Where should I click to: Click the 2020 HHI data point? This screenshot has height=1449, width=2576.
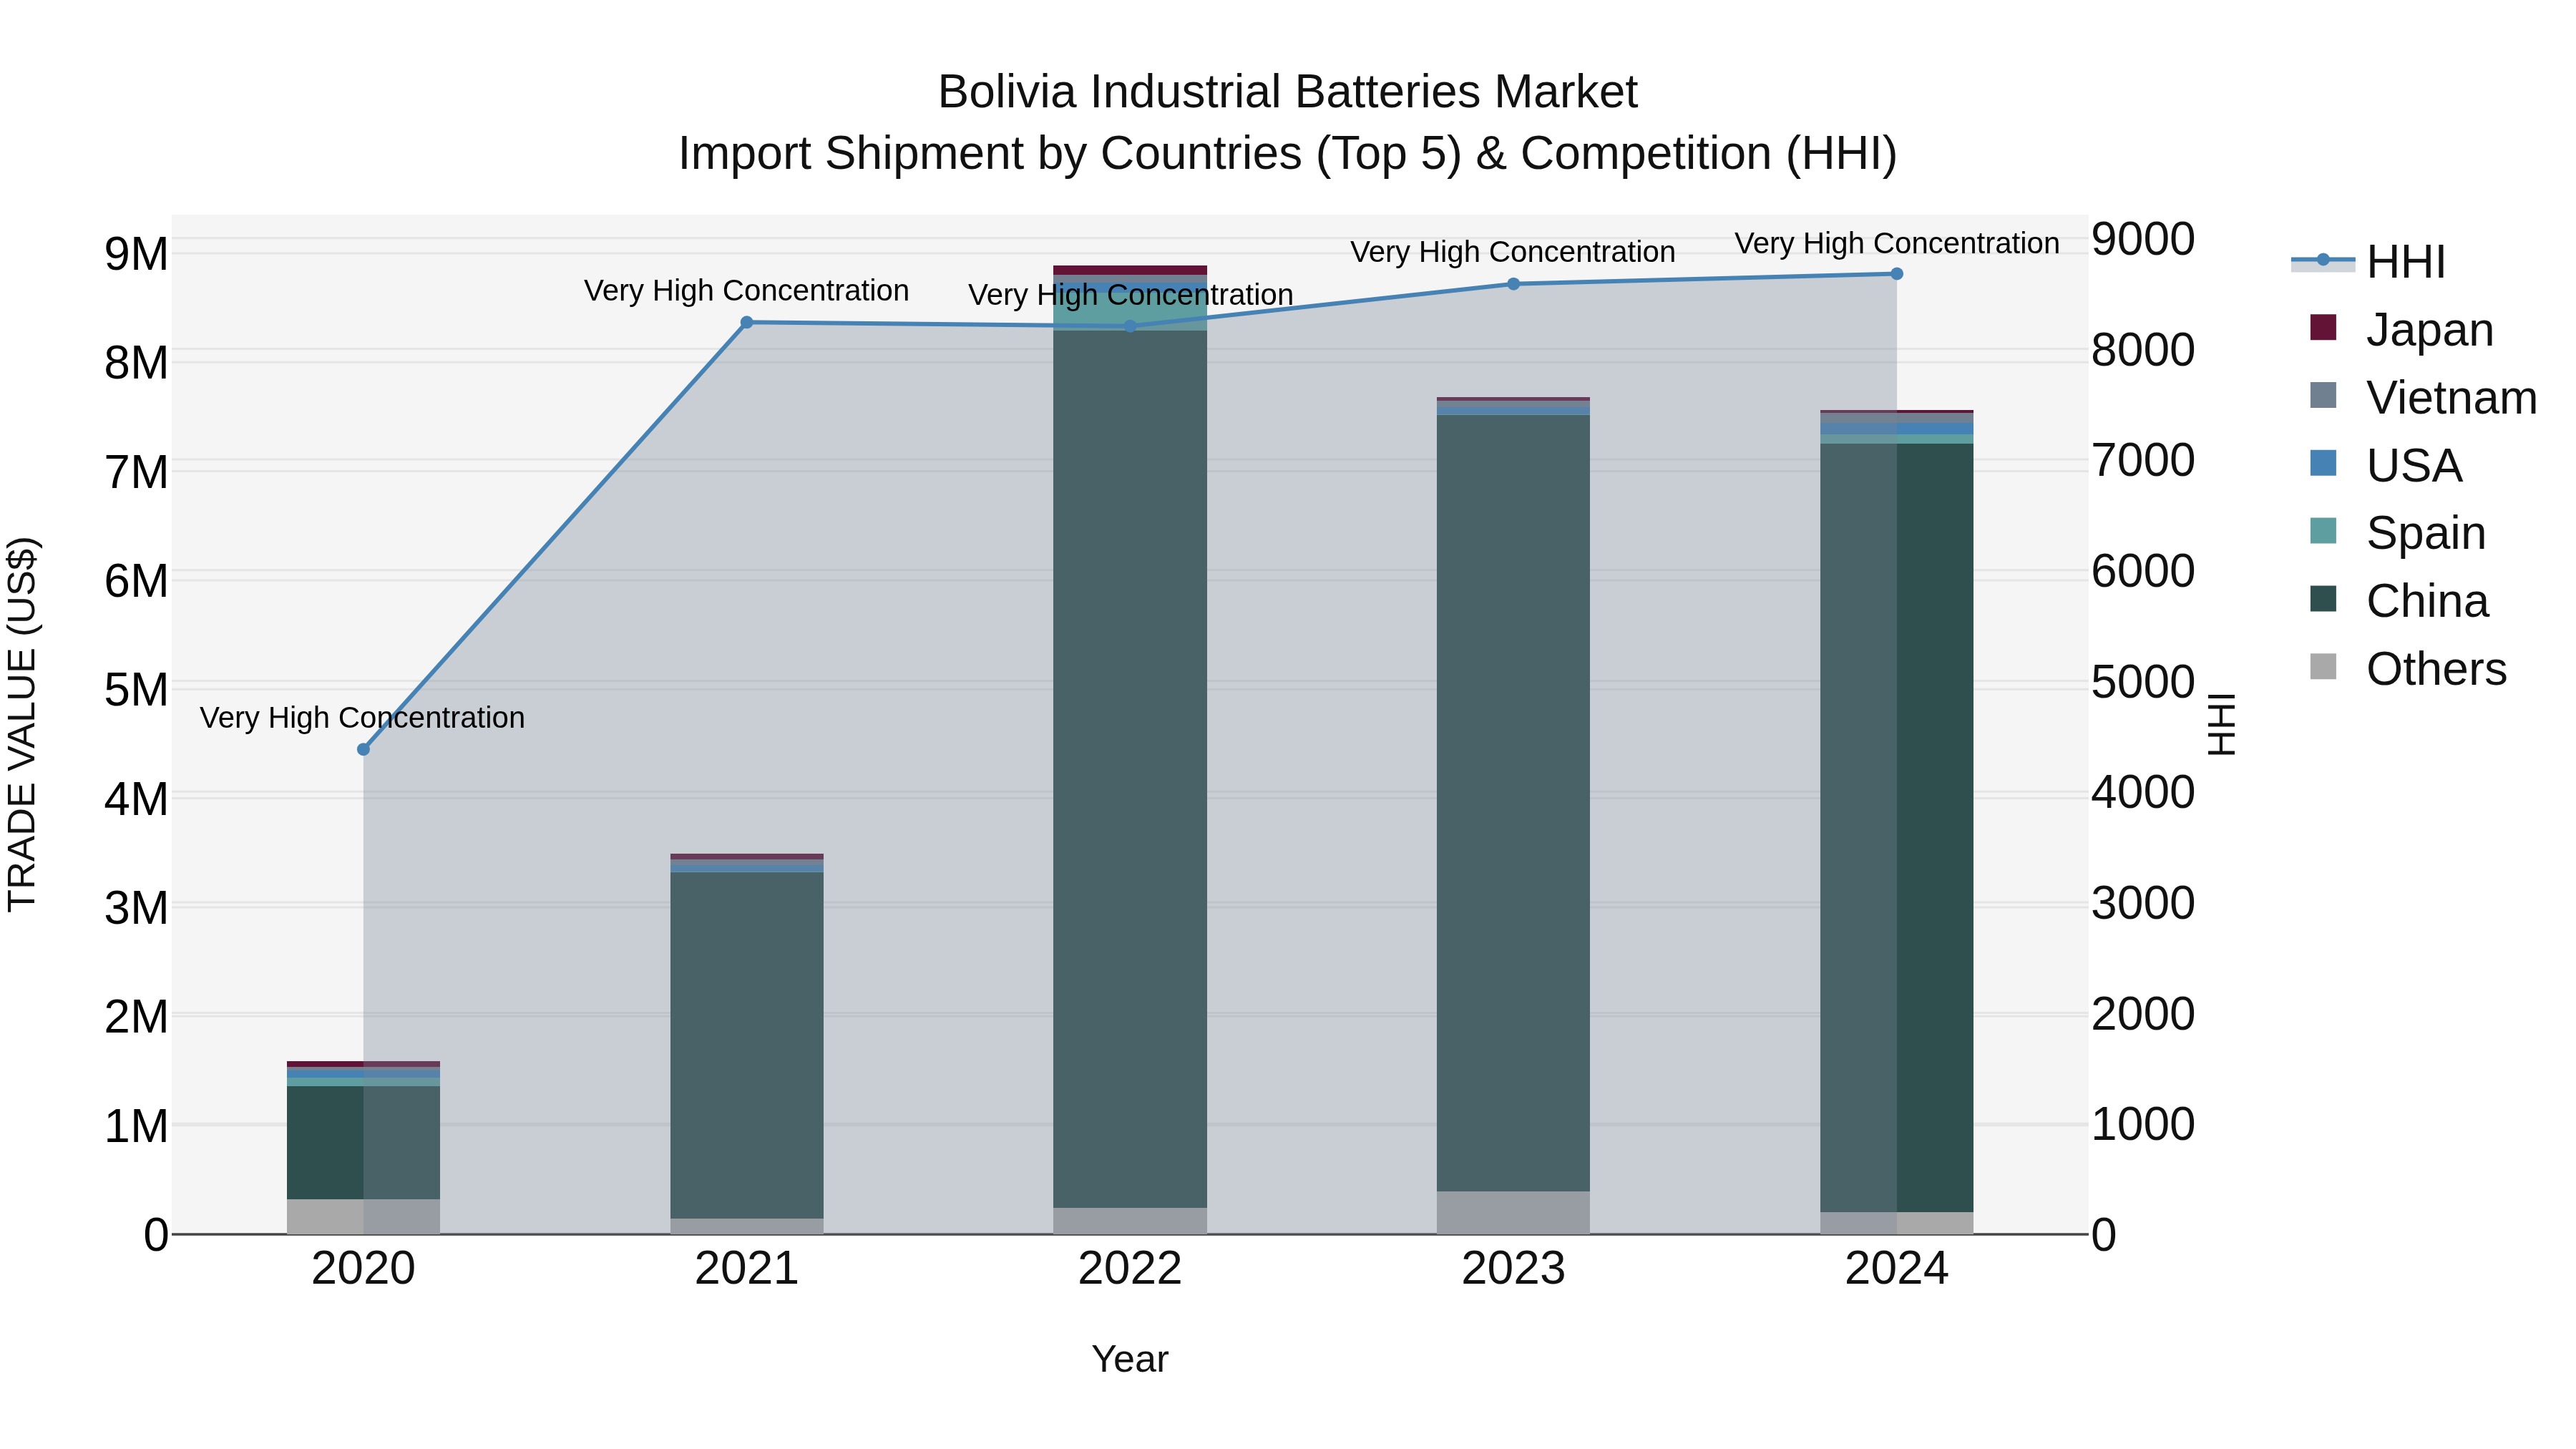point(363,749)
